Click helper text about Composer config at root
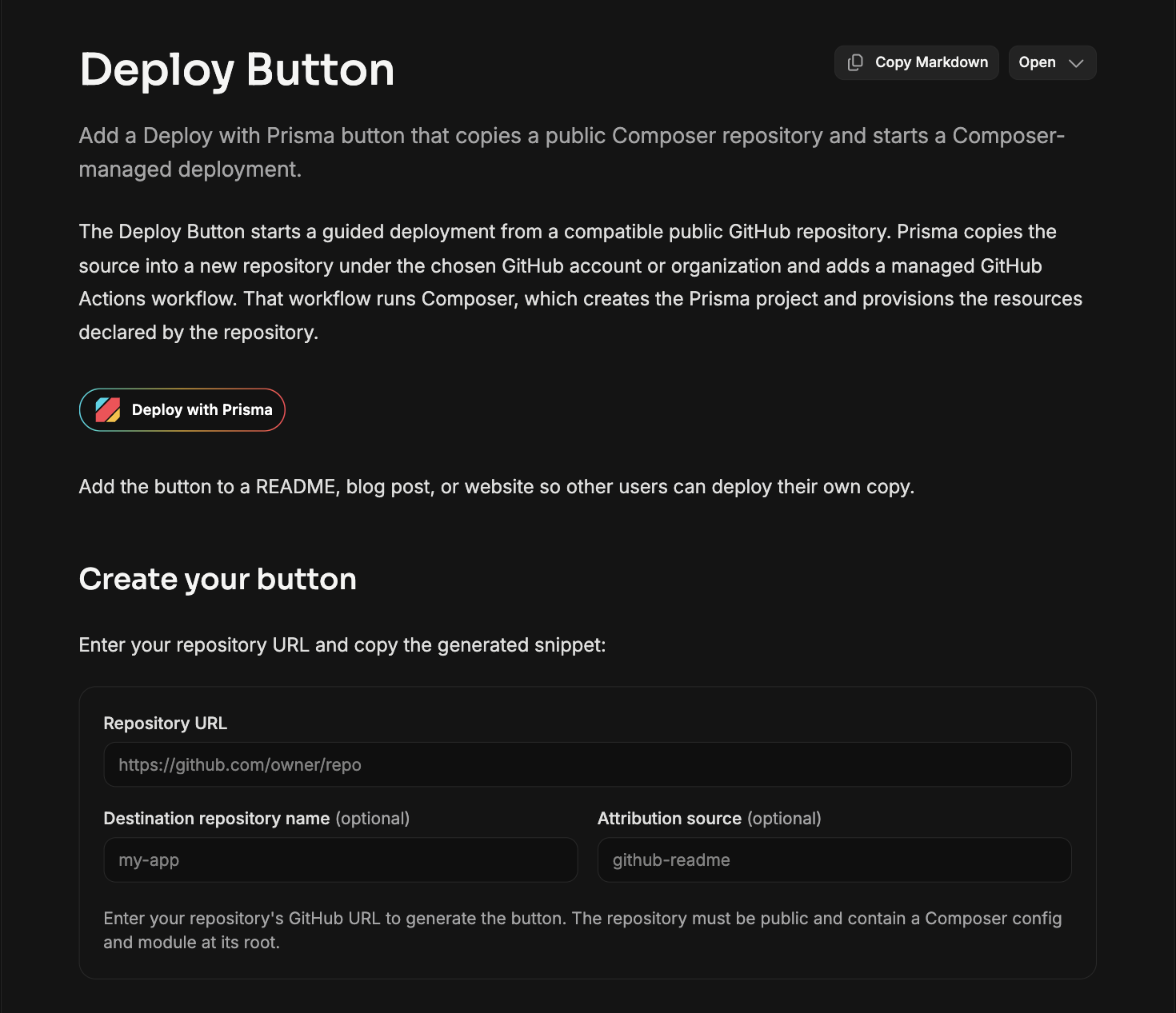Screen dimensions: 1176x1013 tap(583, 930)
